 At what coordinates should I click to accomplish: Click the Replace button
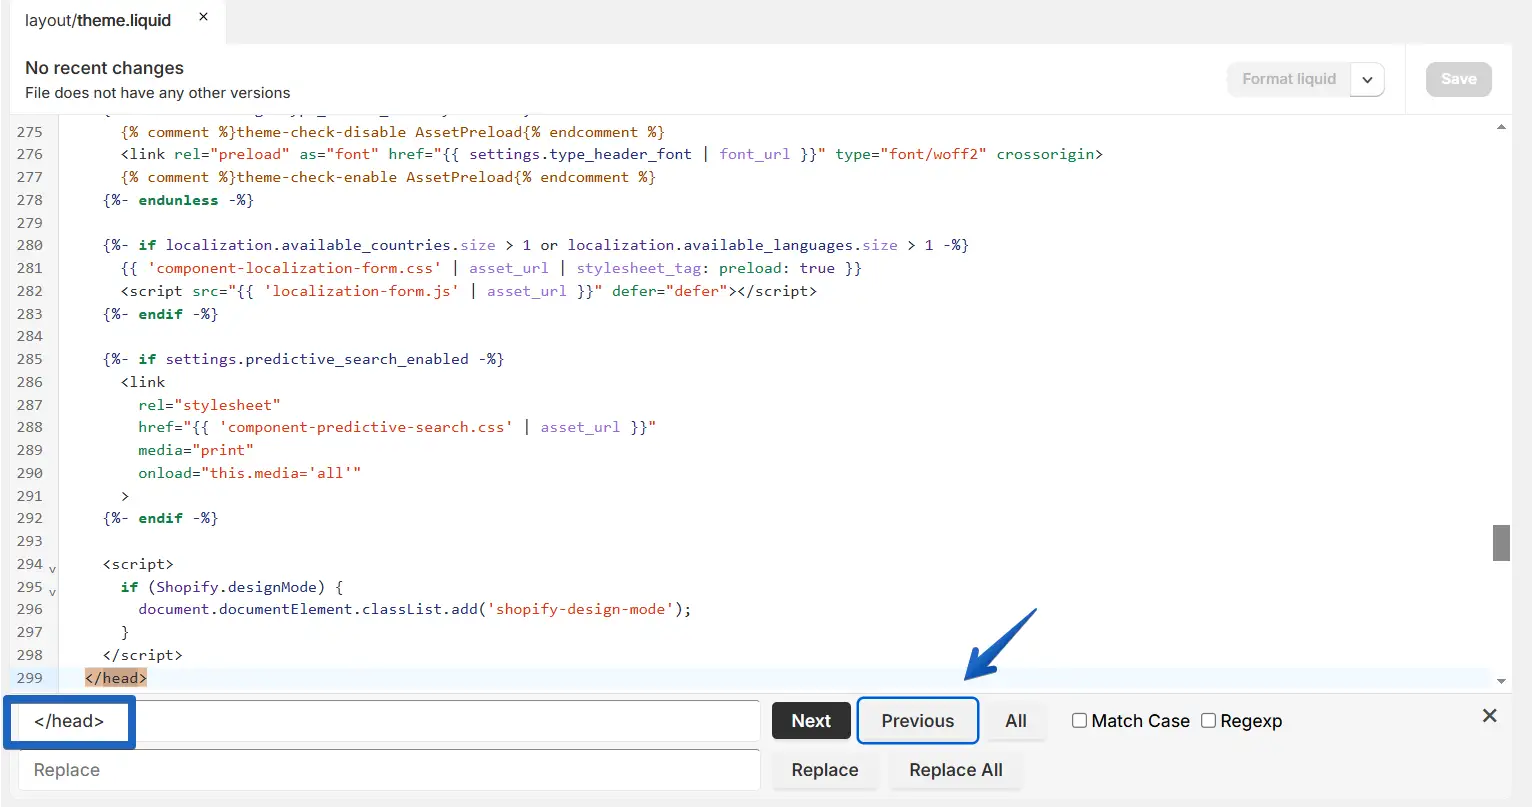point(824,770)
